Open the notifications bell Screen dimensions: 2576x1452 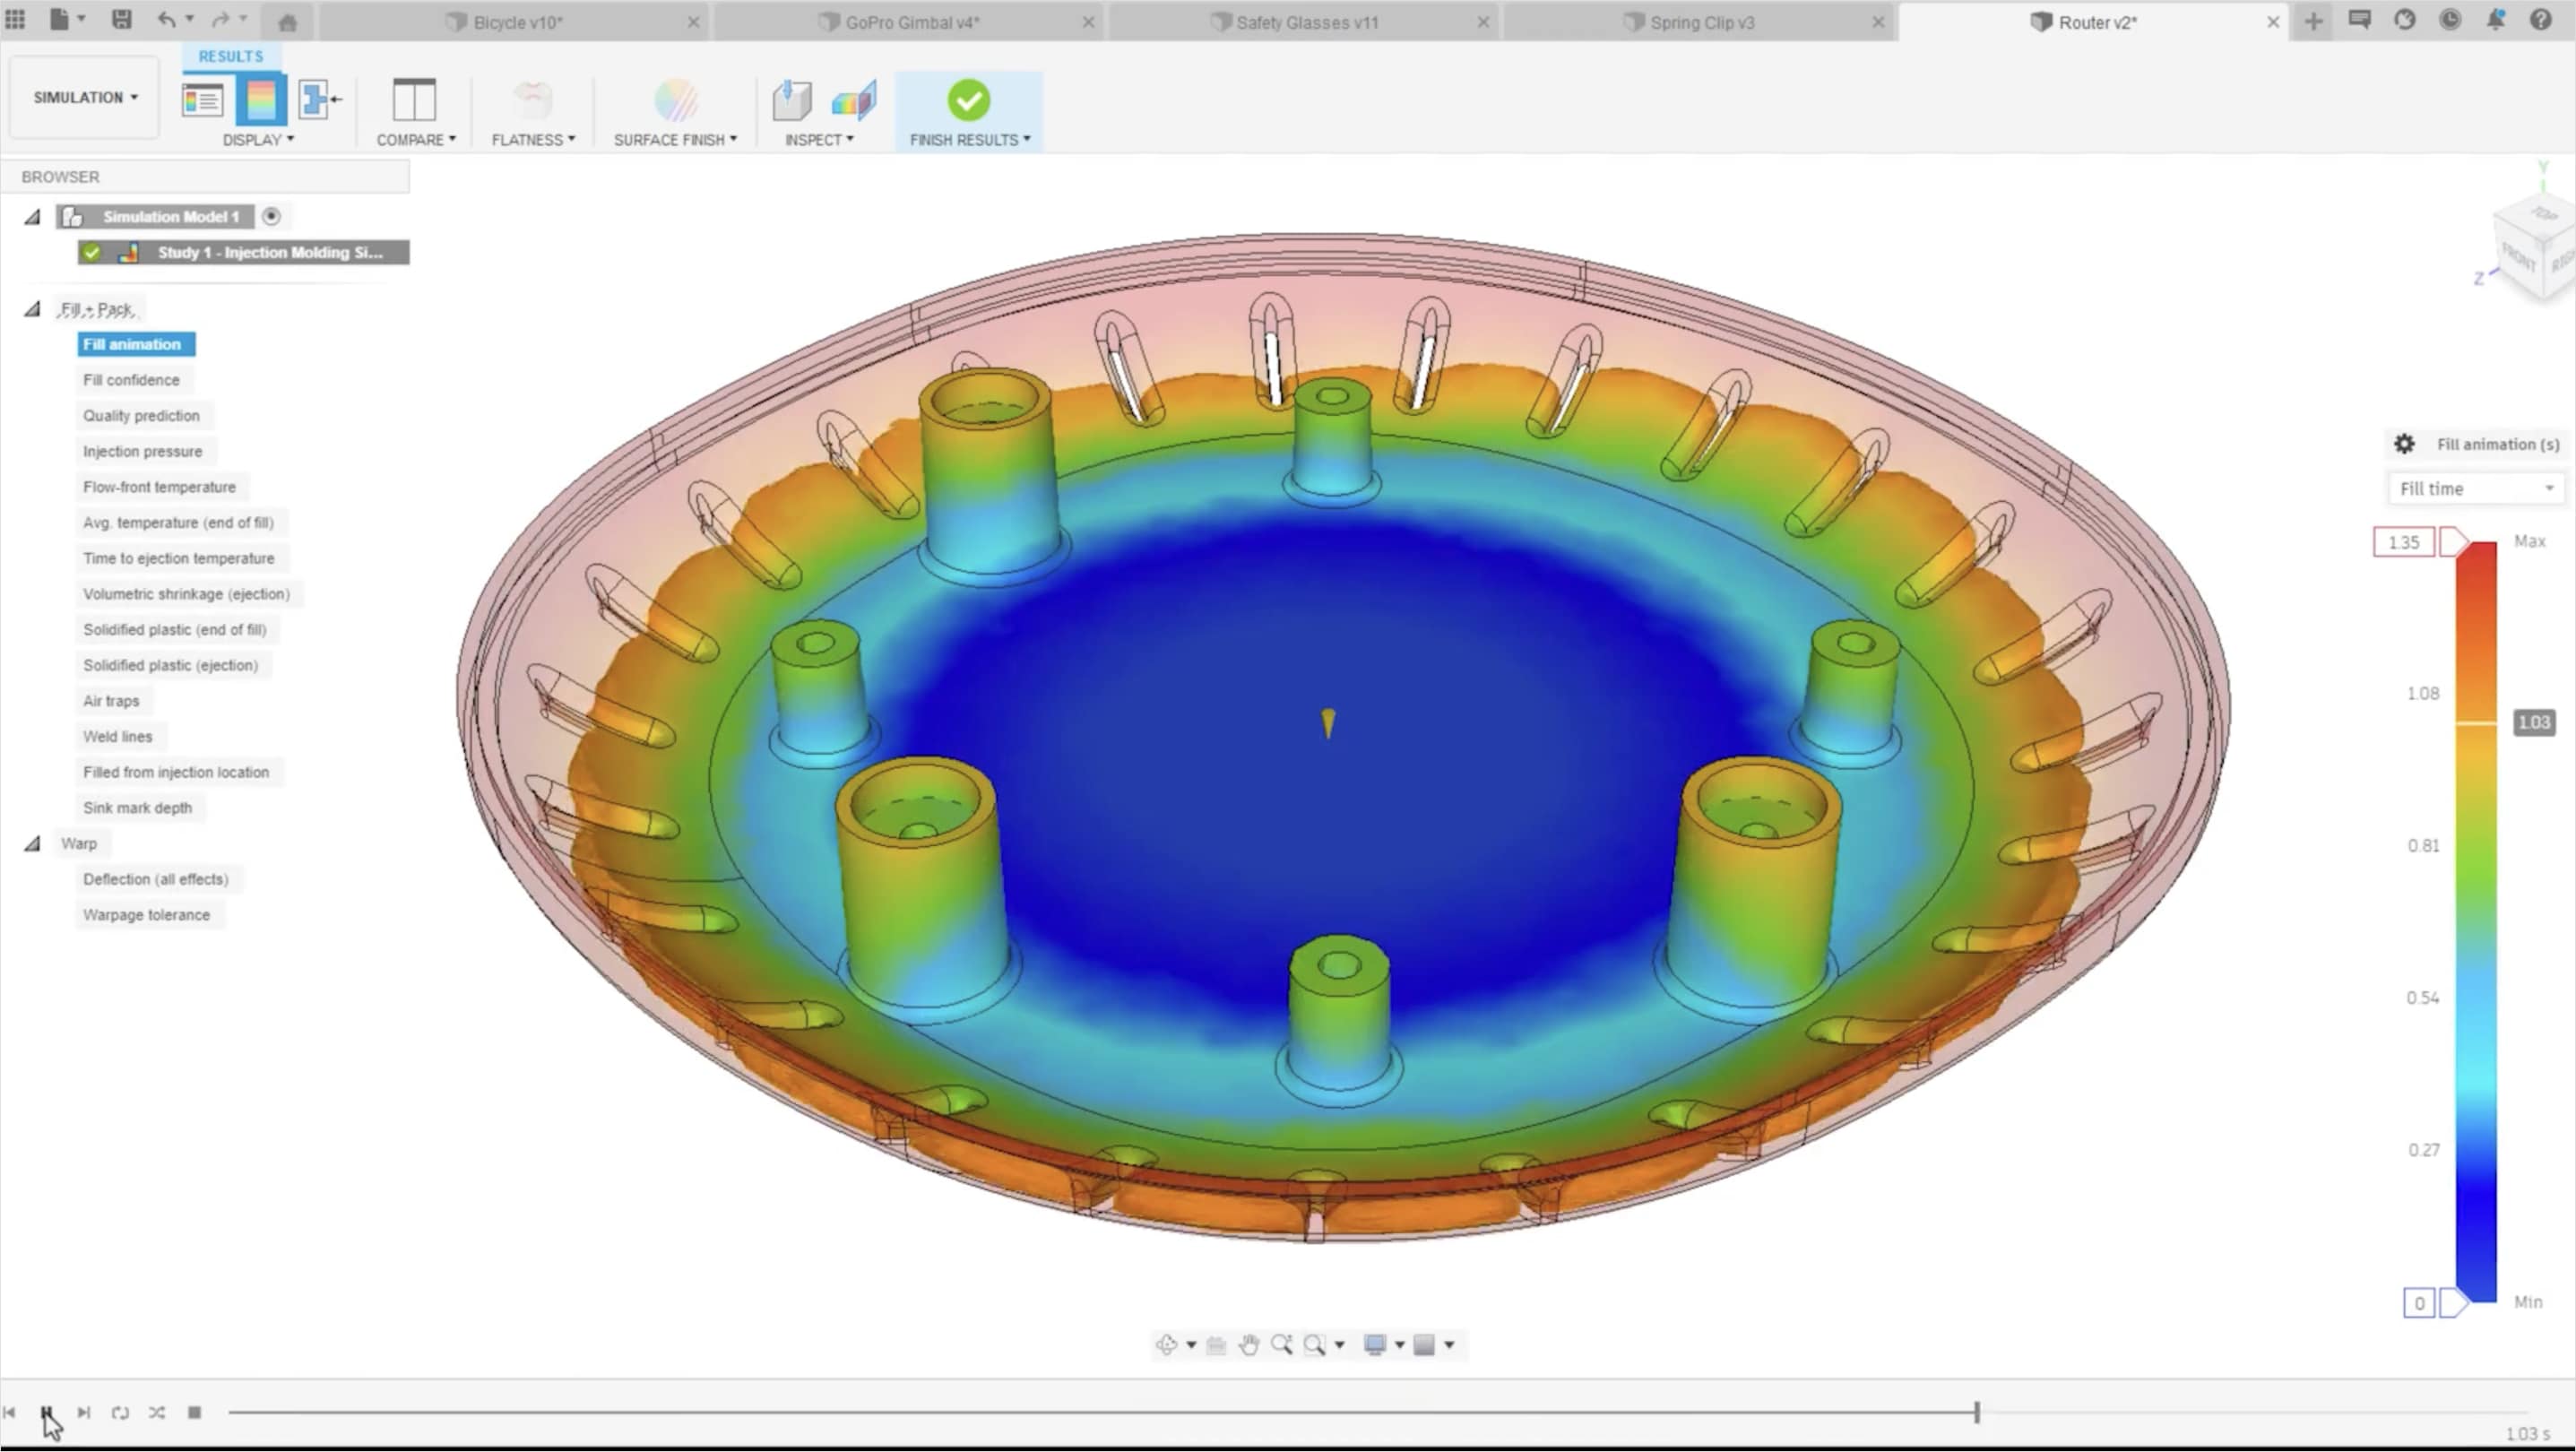[2496, 20]
